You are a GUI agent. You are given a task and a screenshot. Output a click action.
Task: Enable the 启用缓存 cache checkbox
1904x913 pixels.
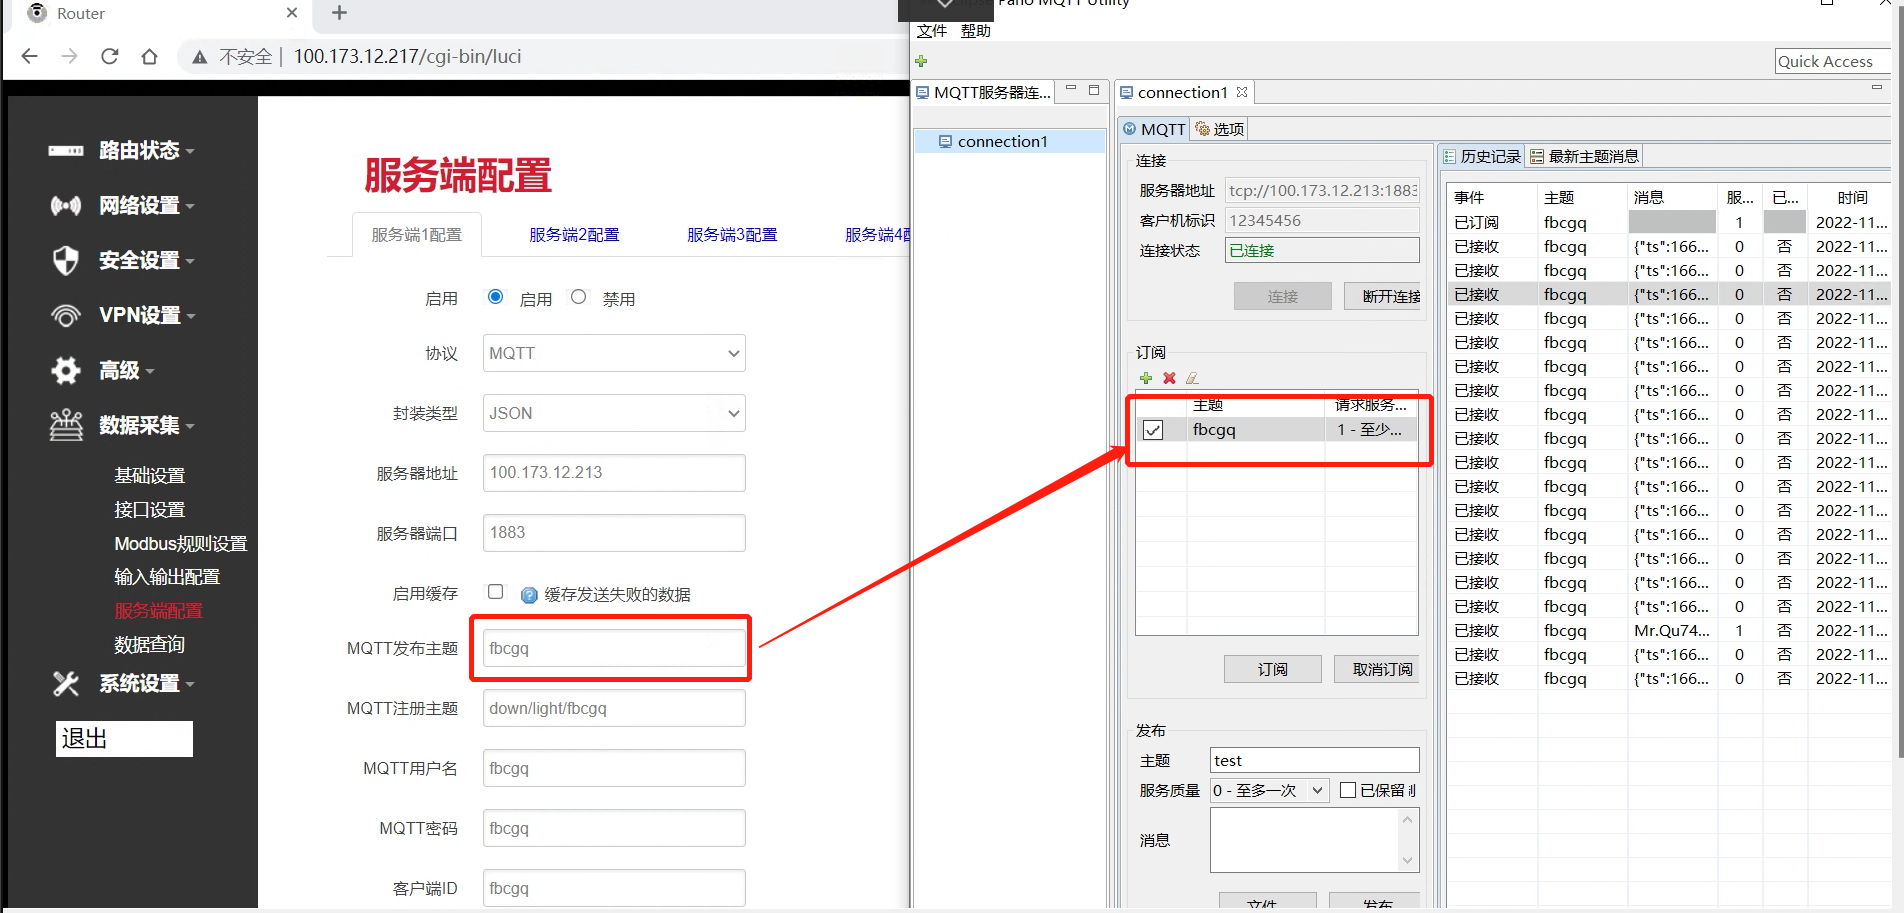click(x=495, y=592)
